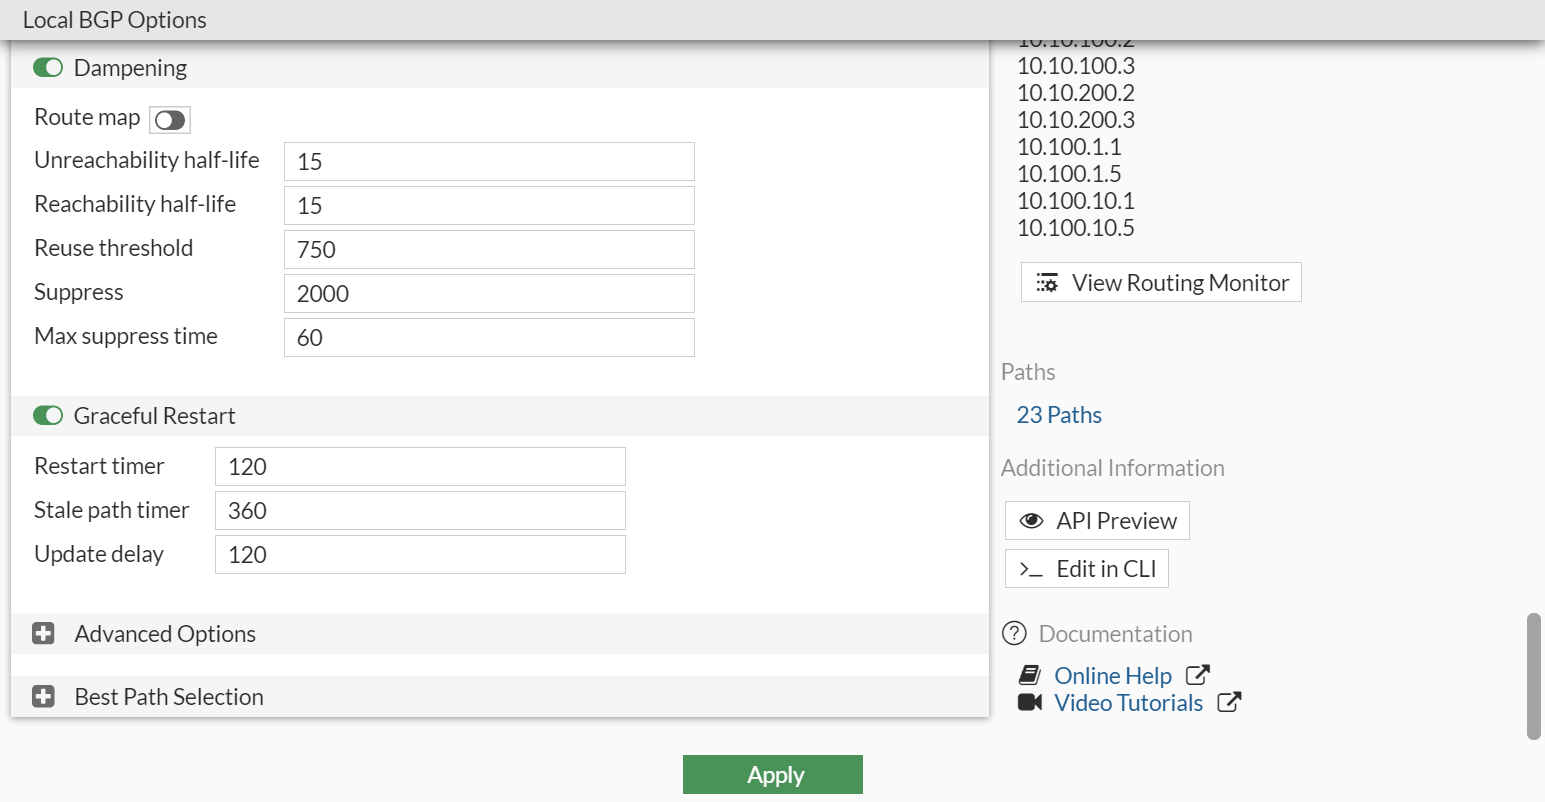Enable the Route map toggle
1545x802 pixels.
point(170,120)
